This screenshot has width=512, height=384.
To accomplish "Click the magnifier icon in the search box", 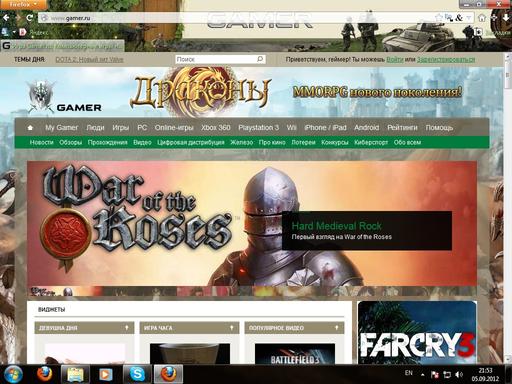I will [260, 59].
